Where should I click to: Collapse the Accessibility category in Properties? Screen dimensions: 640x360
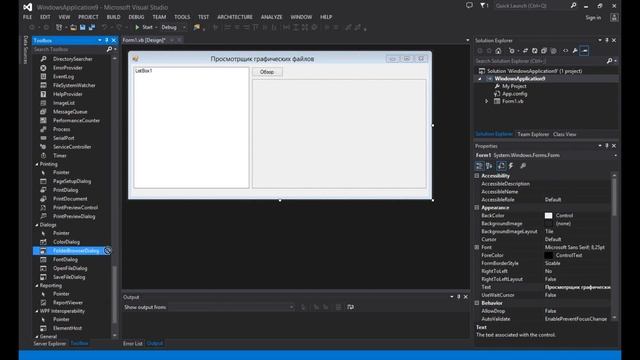[477, 176]
